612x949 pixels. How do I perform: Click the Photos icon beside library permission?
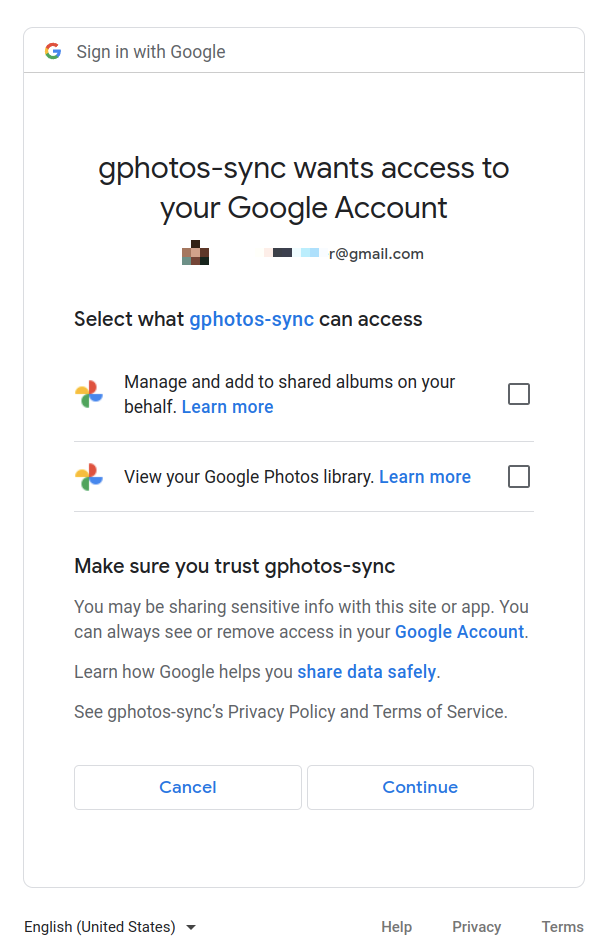[x=89, y=477]
